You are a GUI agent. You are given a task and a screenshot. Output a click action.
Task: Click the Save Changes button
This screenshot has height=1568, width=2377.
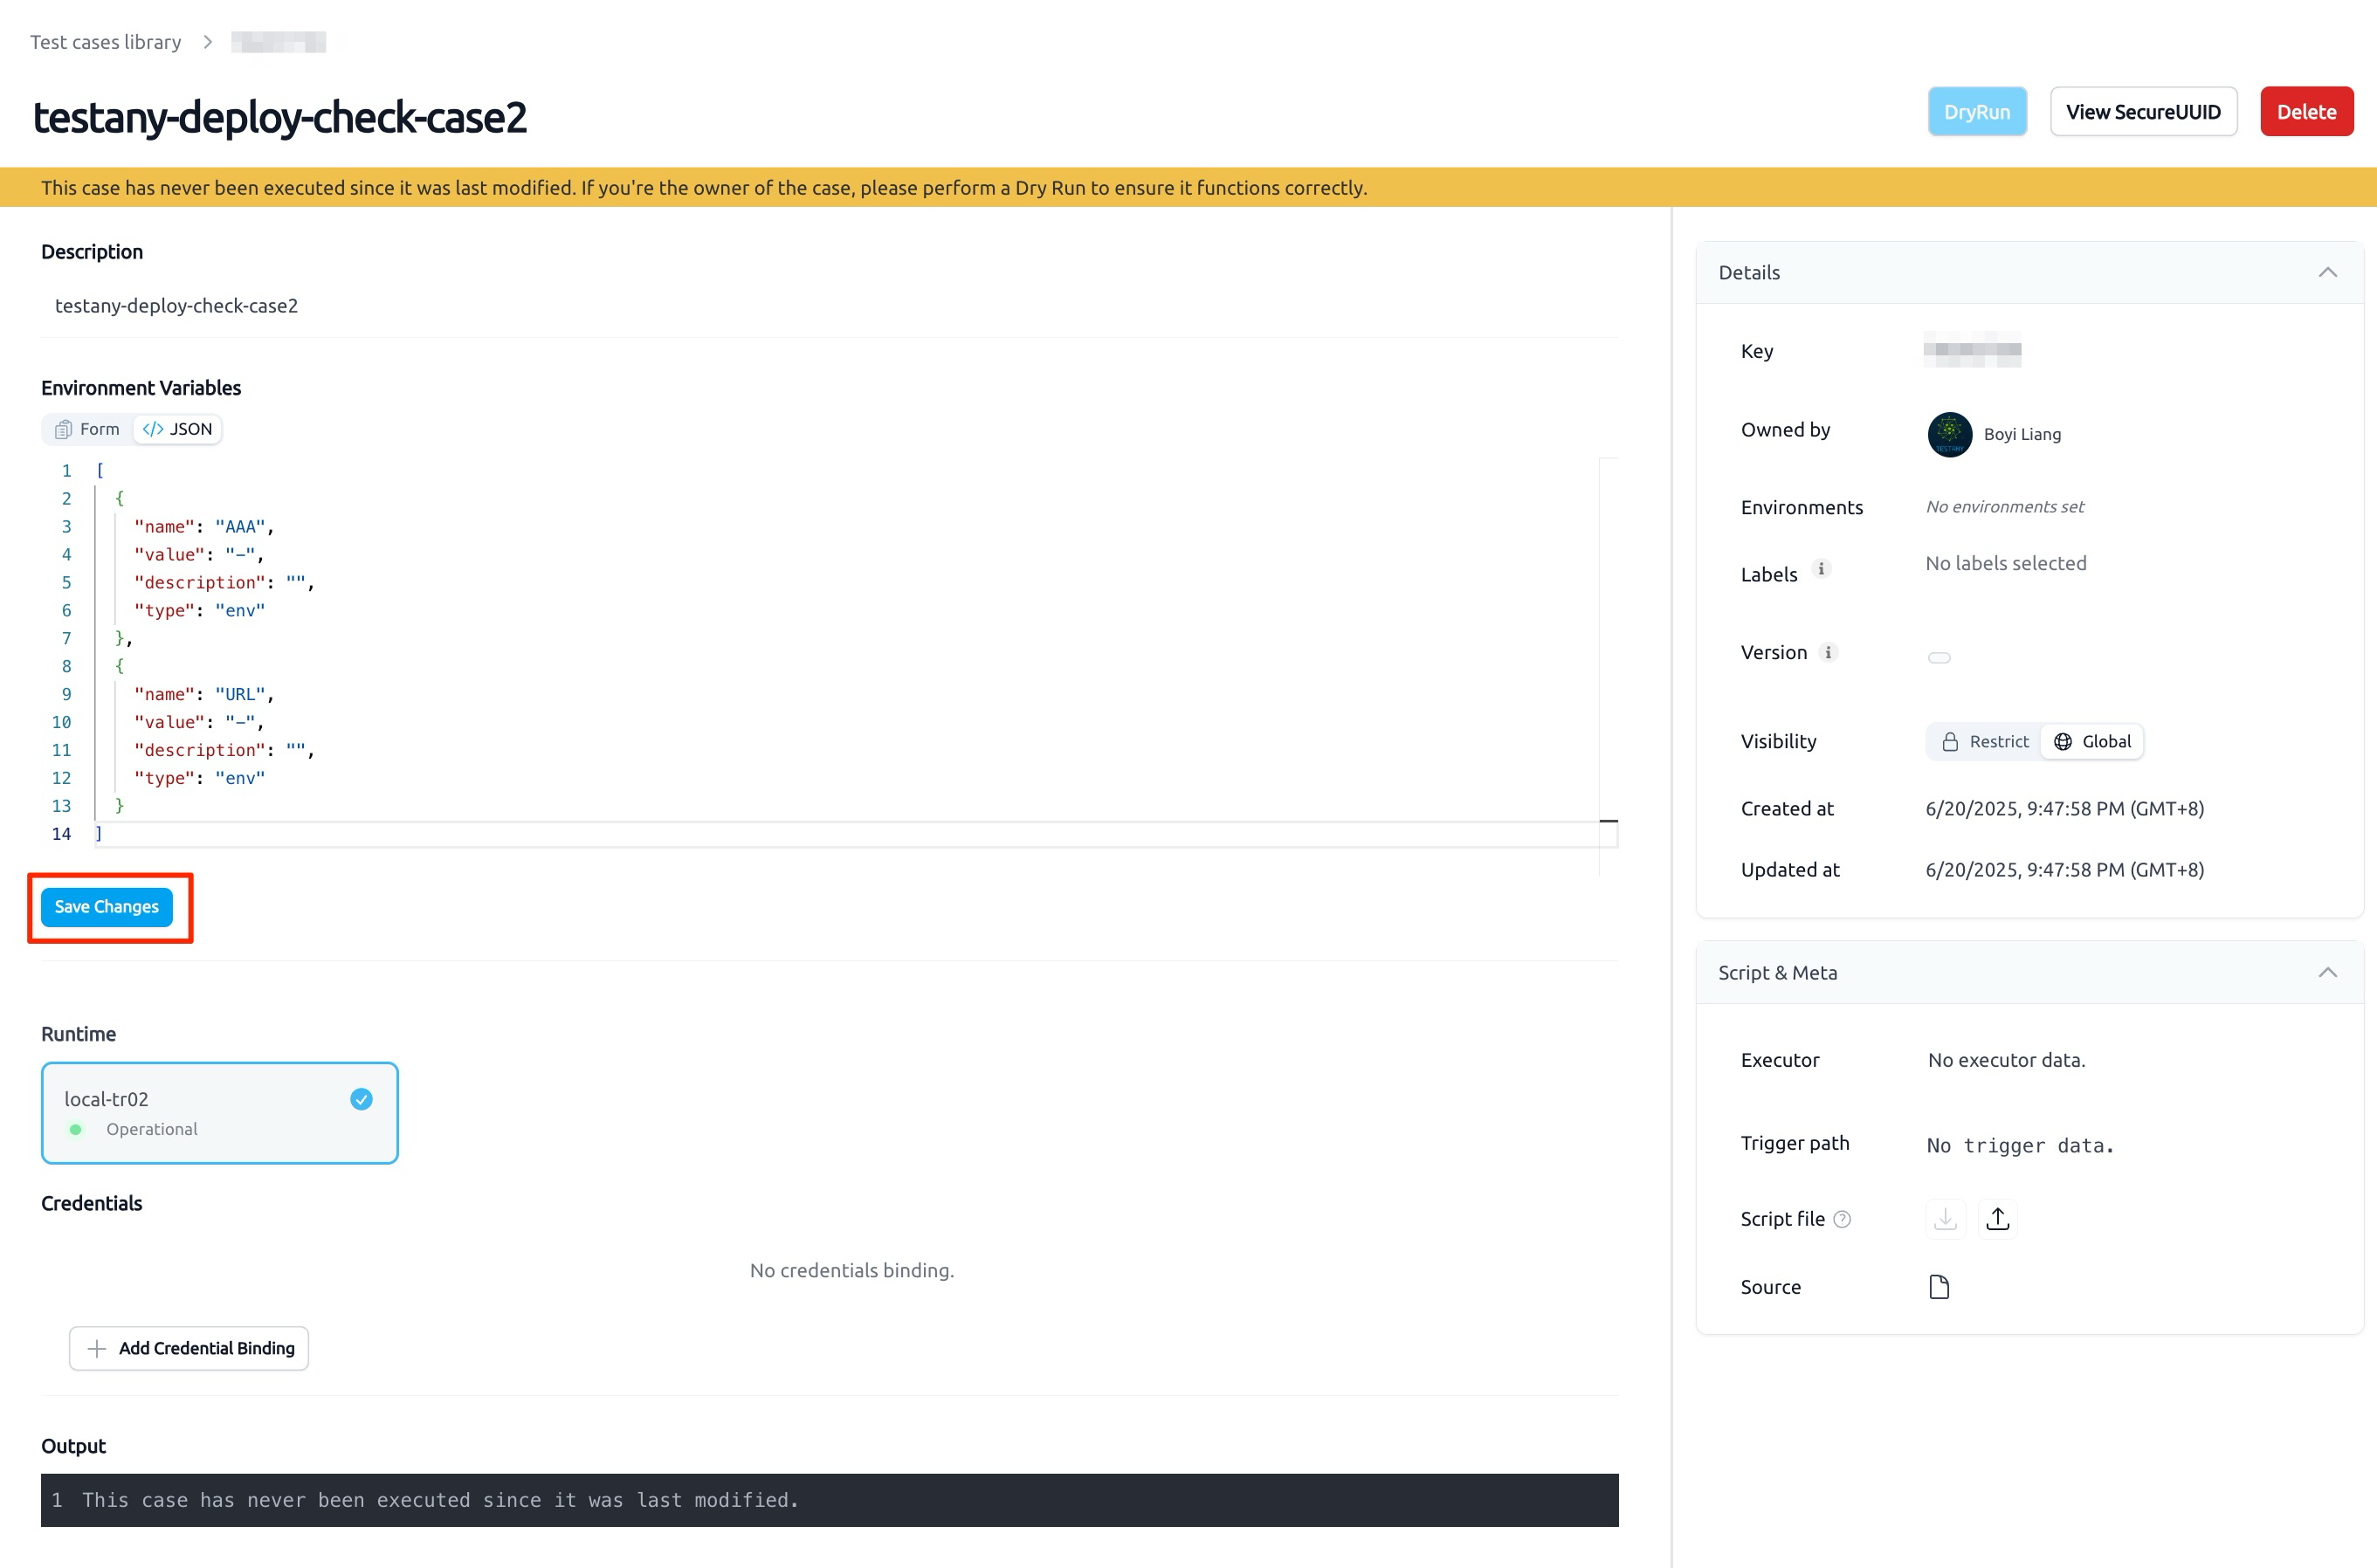pyautogui.click(x=107, y=906)
